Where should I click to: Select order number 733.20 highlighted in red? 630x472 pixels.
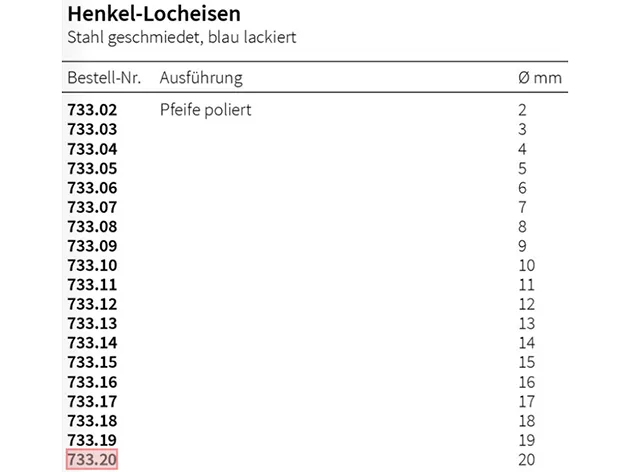pyautogui.click(x=92, y=459)
